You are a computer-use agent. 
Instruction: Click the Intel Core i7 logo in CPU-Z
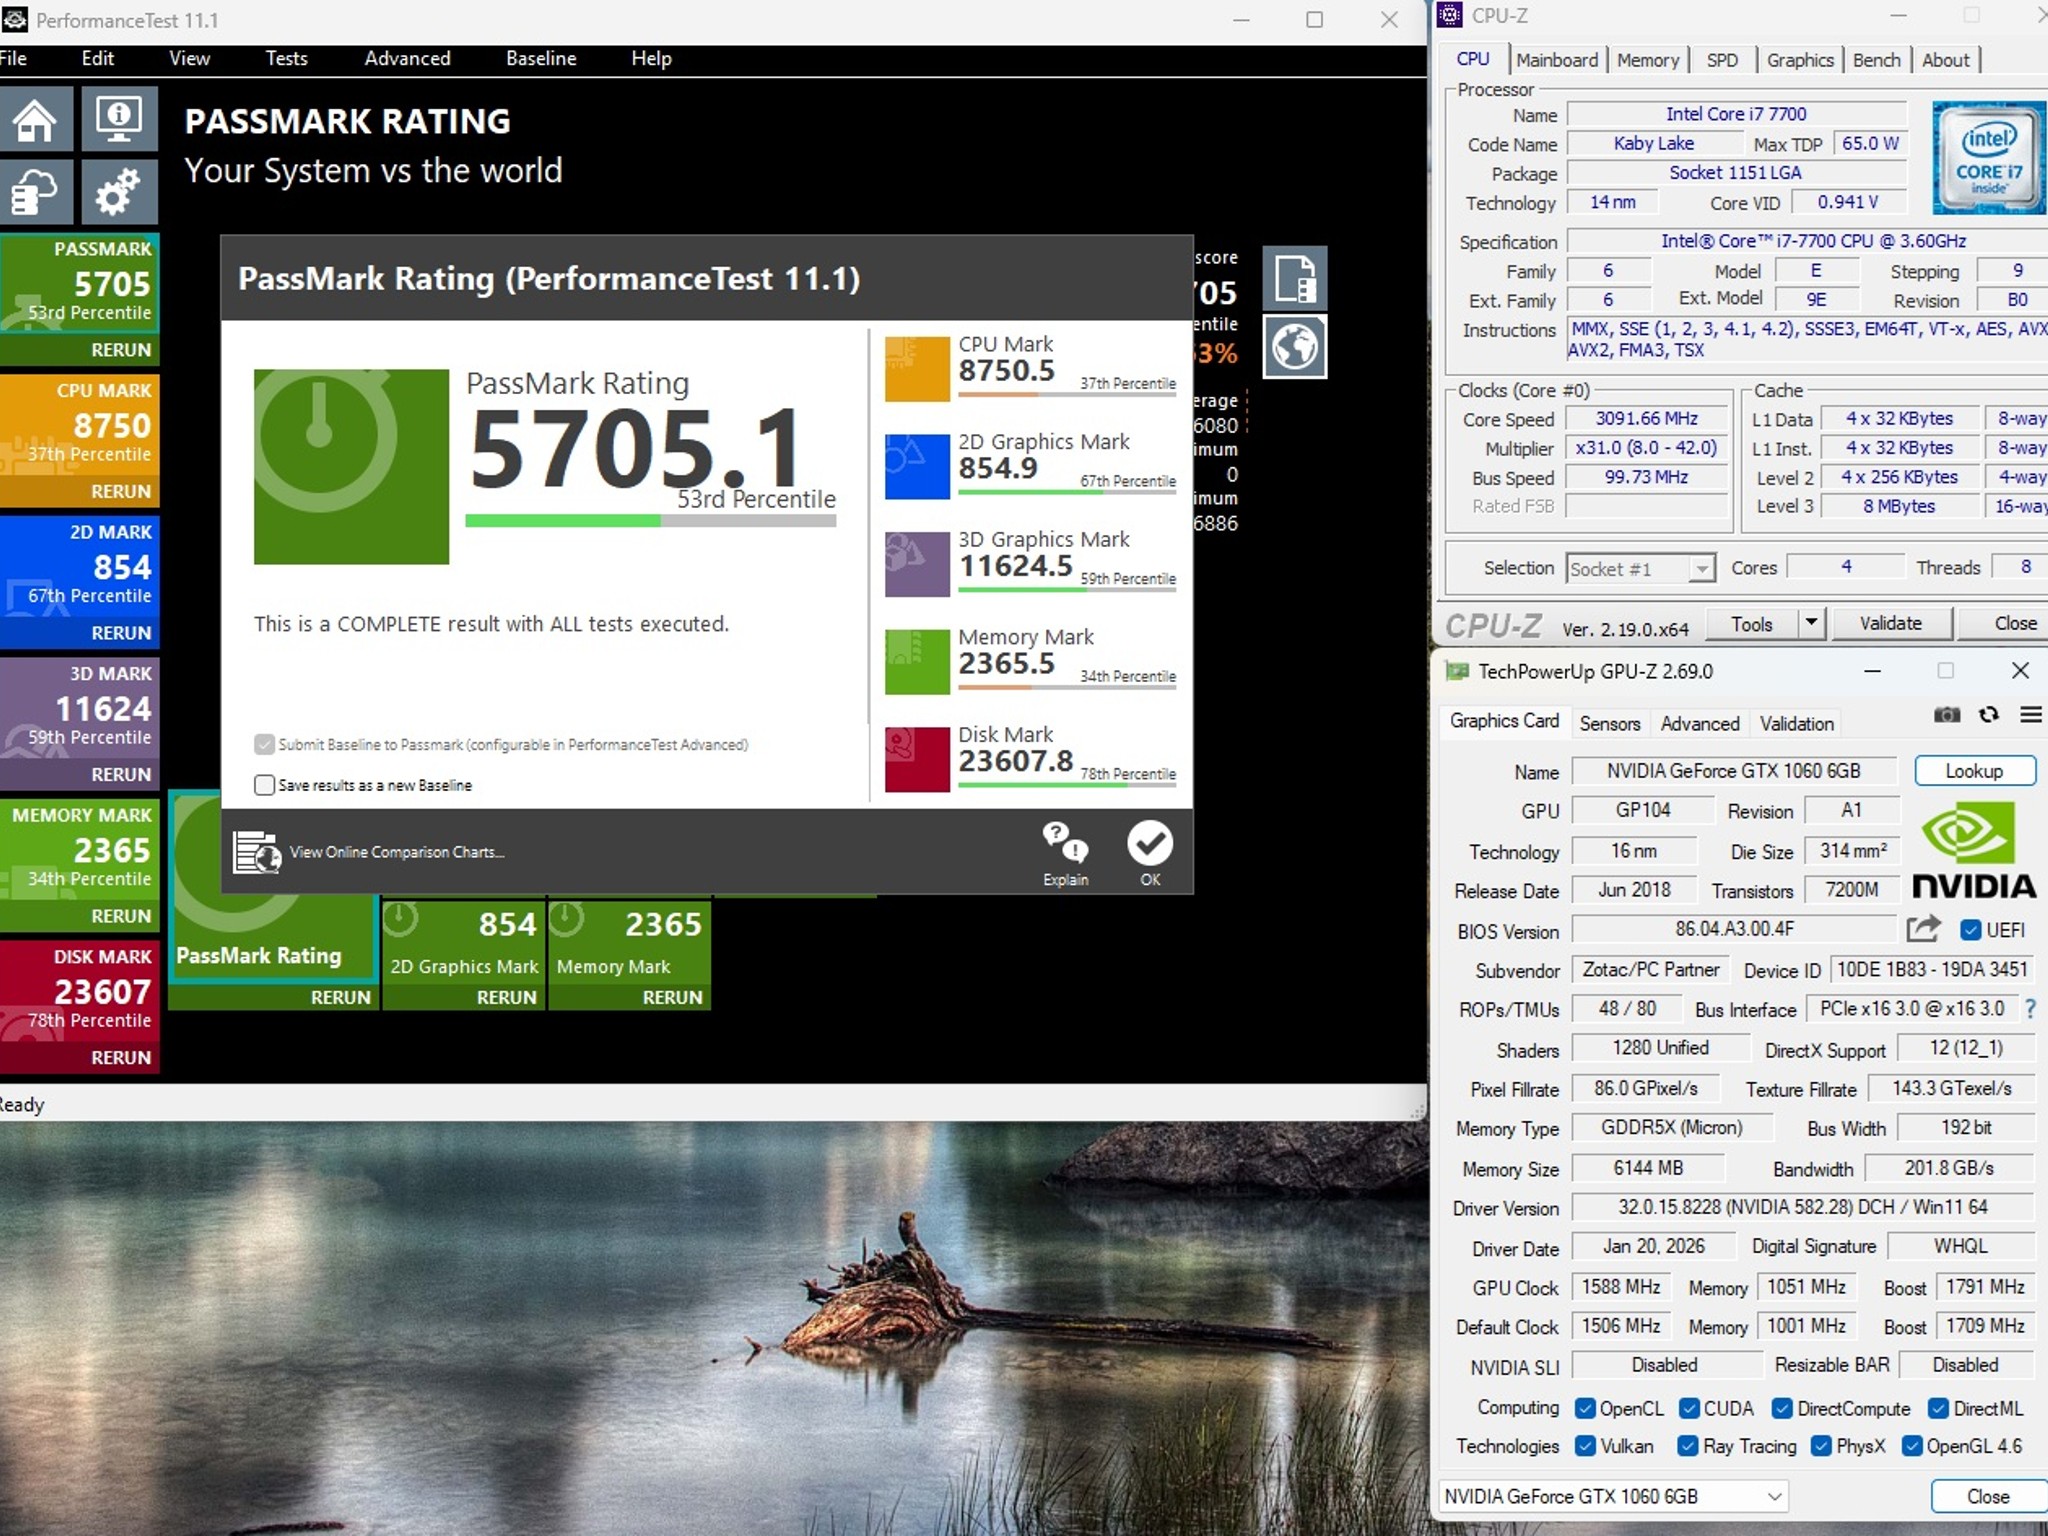(1988, 157)
